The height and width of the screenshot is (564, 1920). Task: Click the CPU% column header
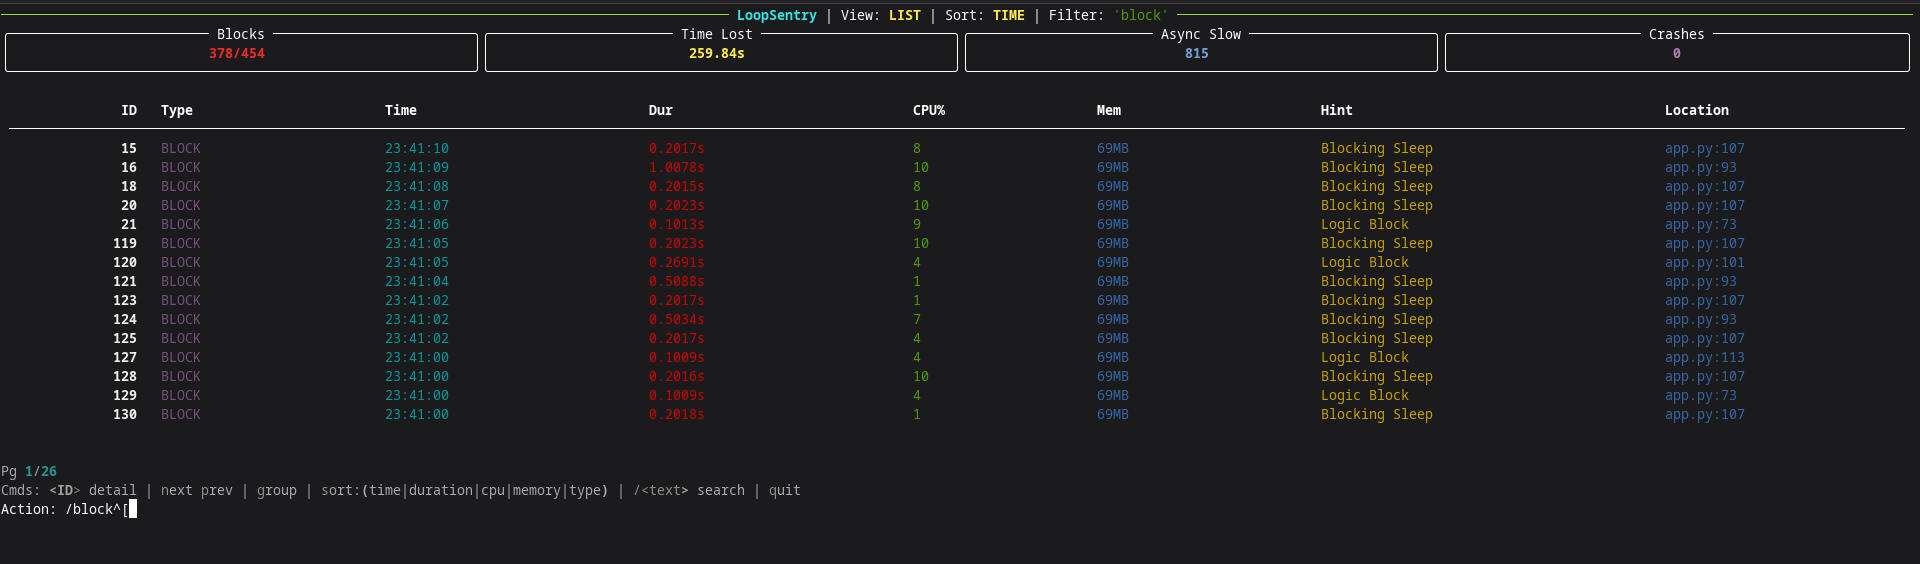(929, 111)
